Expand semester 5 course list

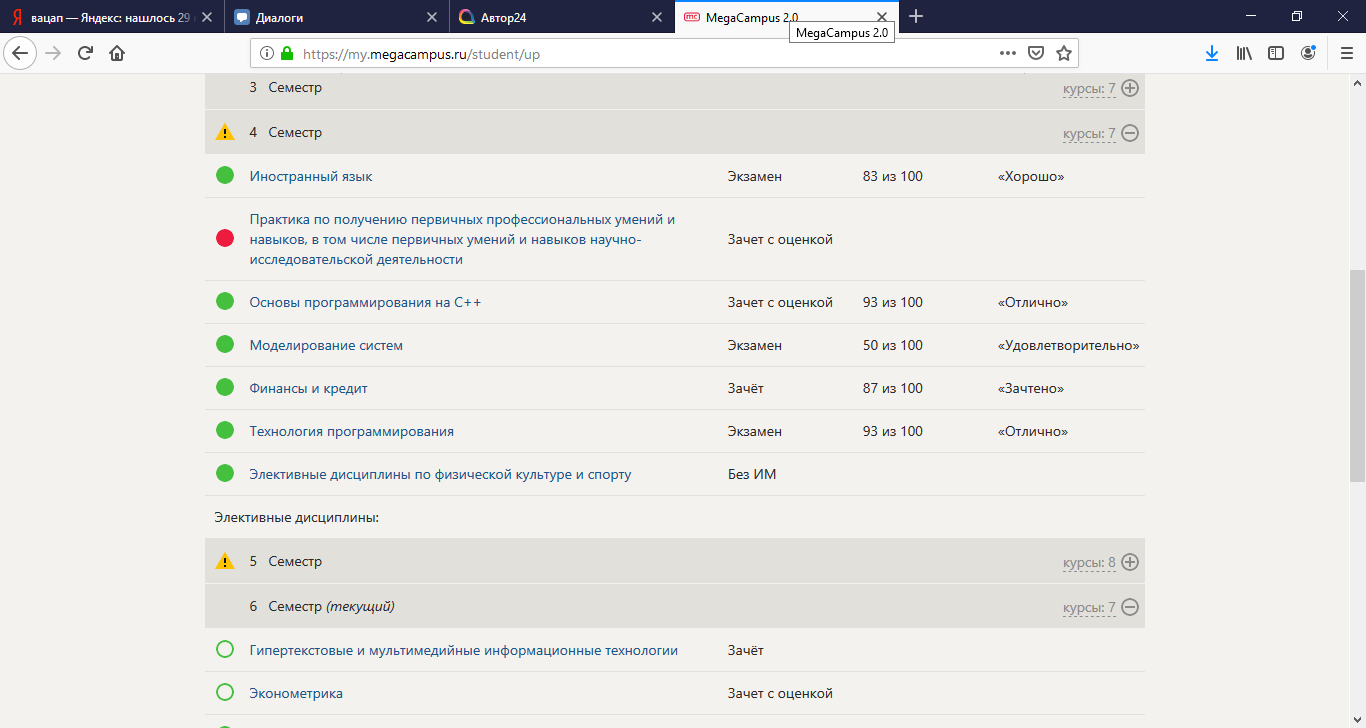(x=1130, y=562)
